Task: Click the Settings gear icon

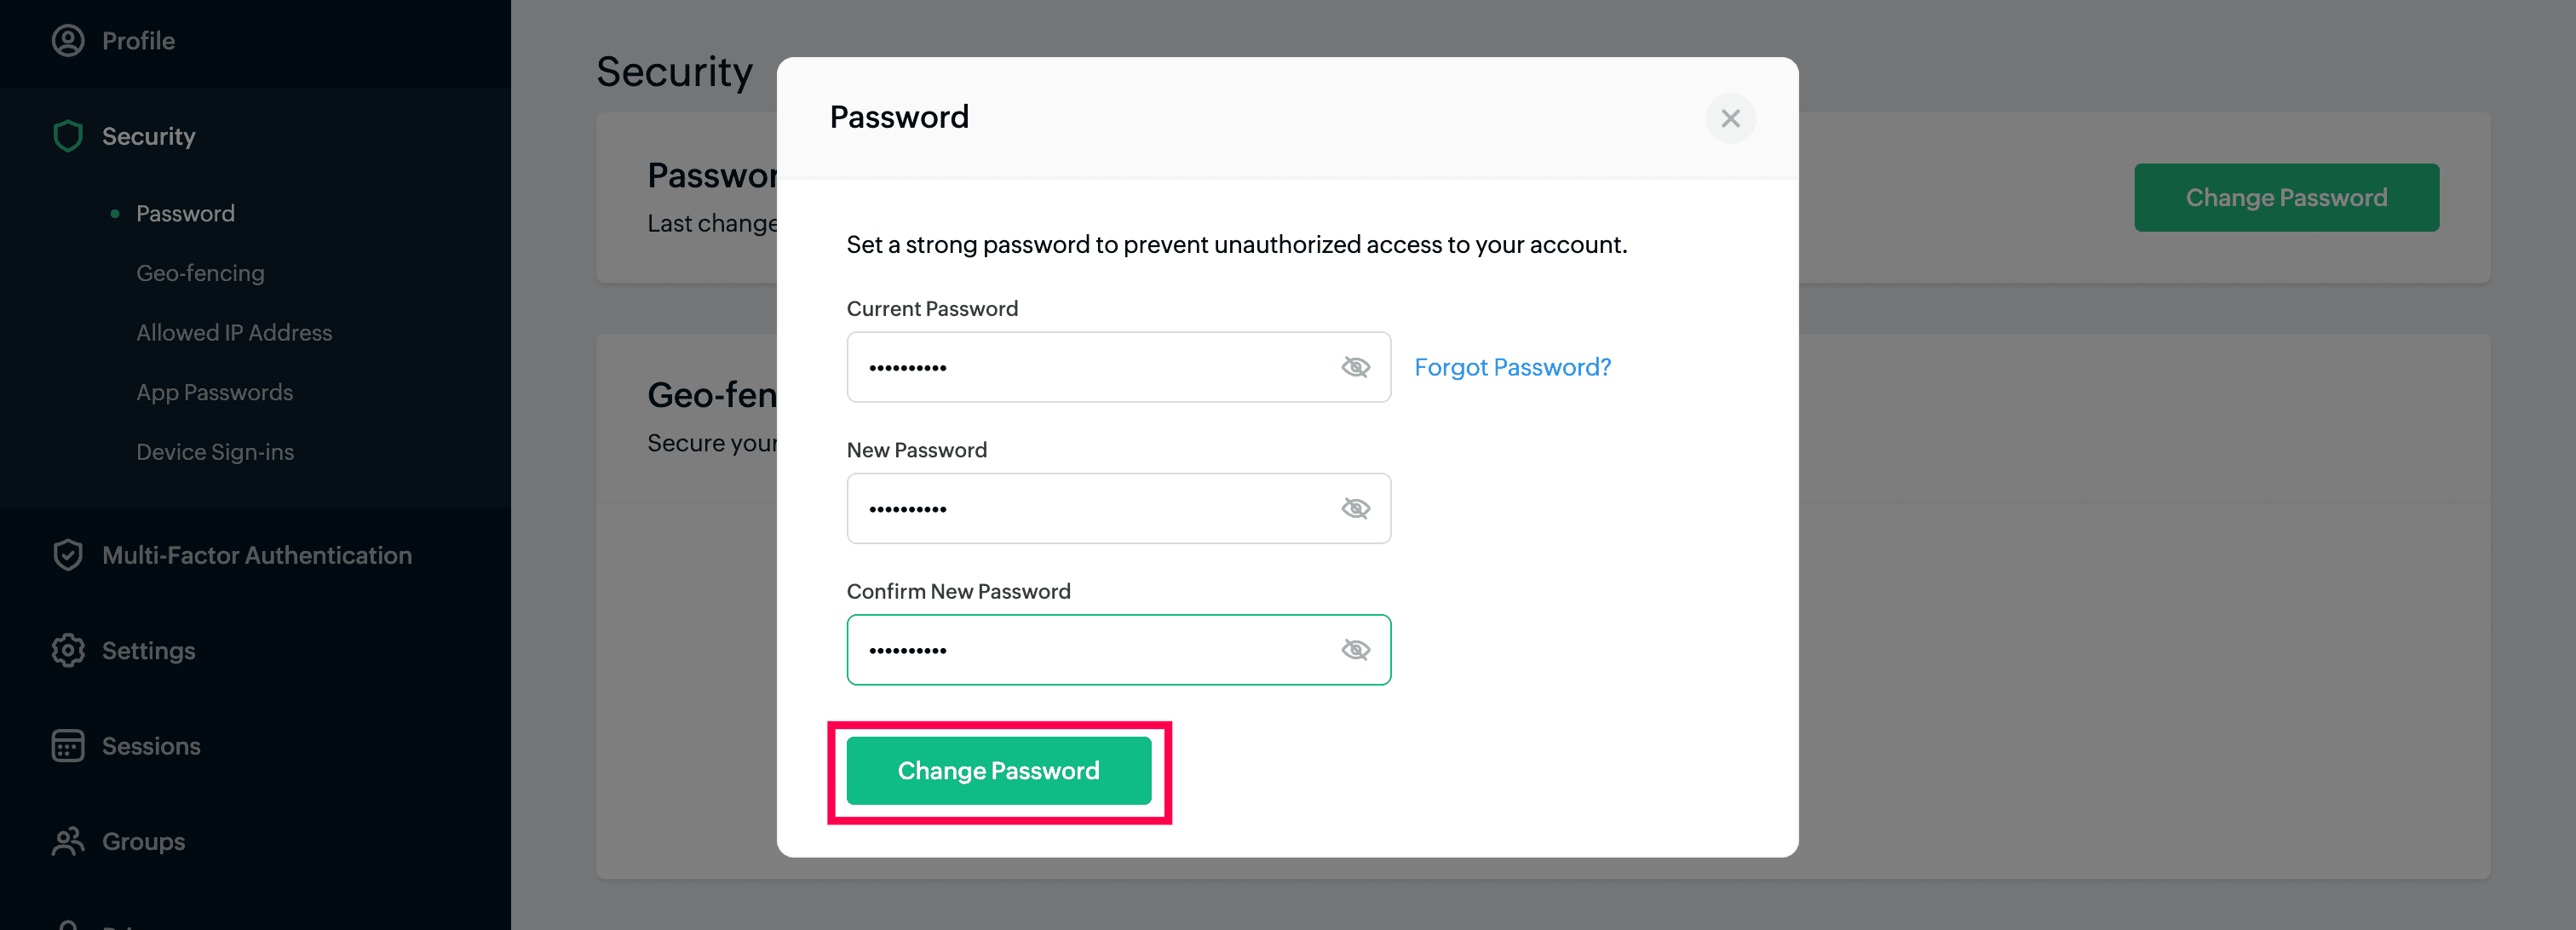Action: click(68, 651)
